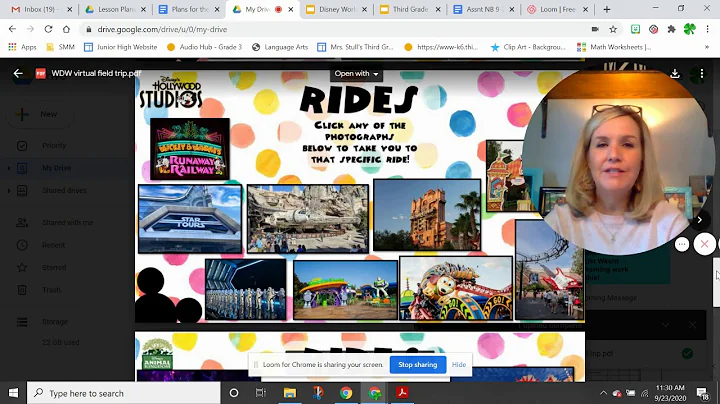Viewport: 720px width, 404px height.
Task: Open File Explorer from the taskbar
Action: [x=290, y=393]
